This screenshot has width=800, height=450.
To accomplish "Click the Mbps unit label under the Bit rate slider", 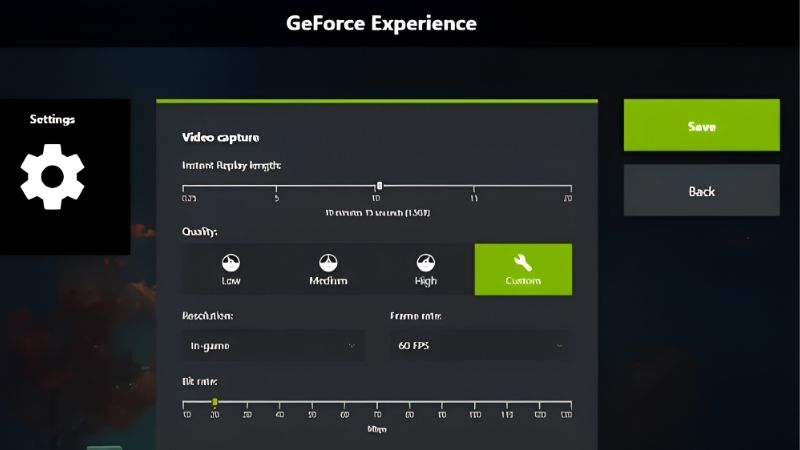I will (x=377, y=429).
